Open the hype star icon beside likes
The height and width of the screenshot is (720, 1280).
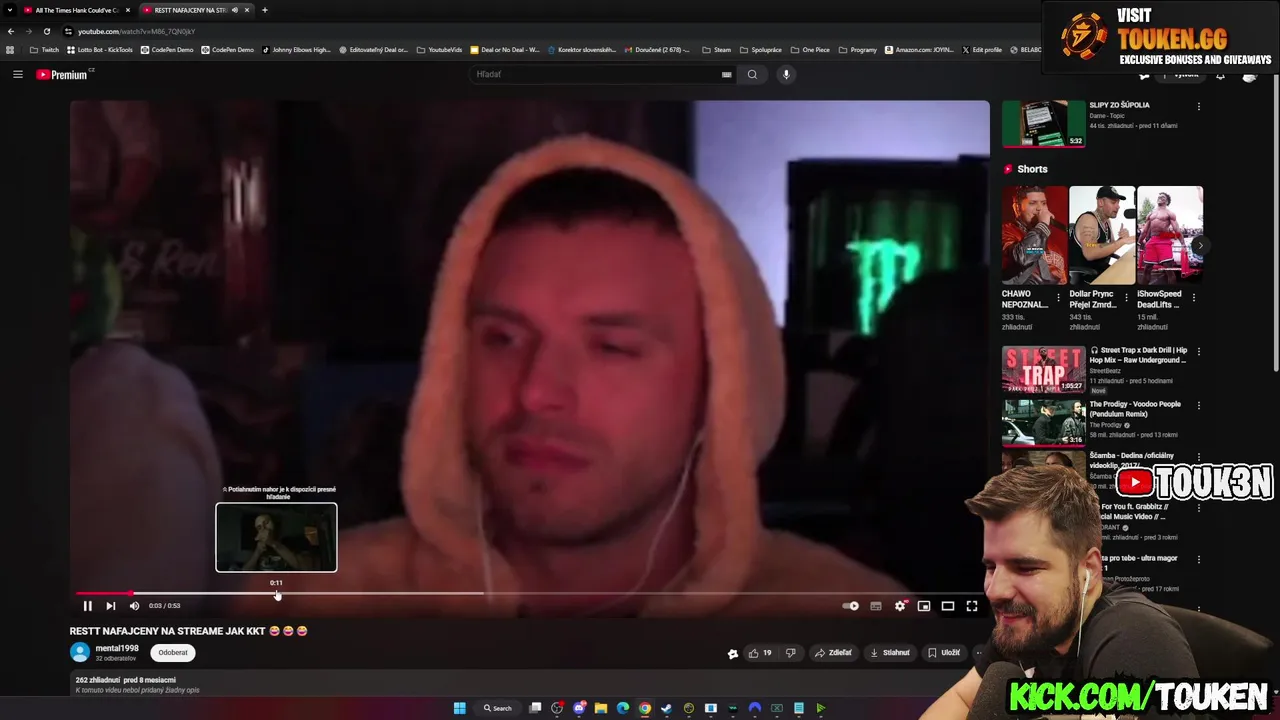point(733,653)
